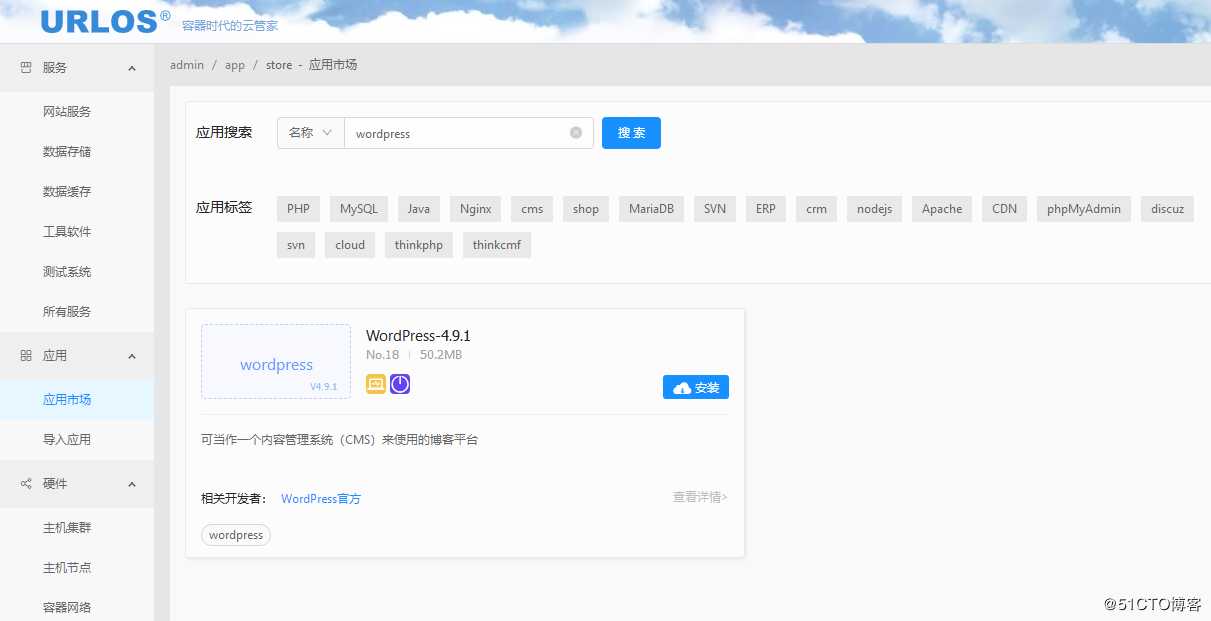Click the wordpress V4.9.1 thumbnail
Image resolution: width=1211 pixels, height=621 pixels.
pyautogui.click(x=276, y=362)
